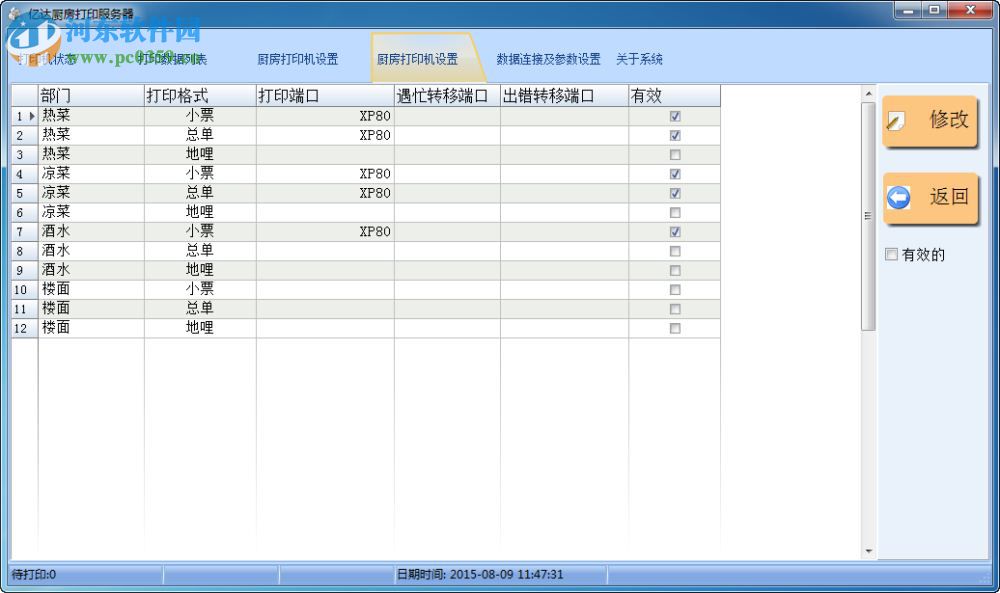Open the 打印数据列表 tab
The height and width of the screenshot is (593, 1000).
click(x=170, y=58)
